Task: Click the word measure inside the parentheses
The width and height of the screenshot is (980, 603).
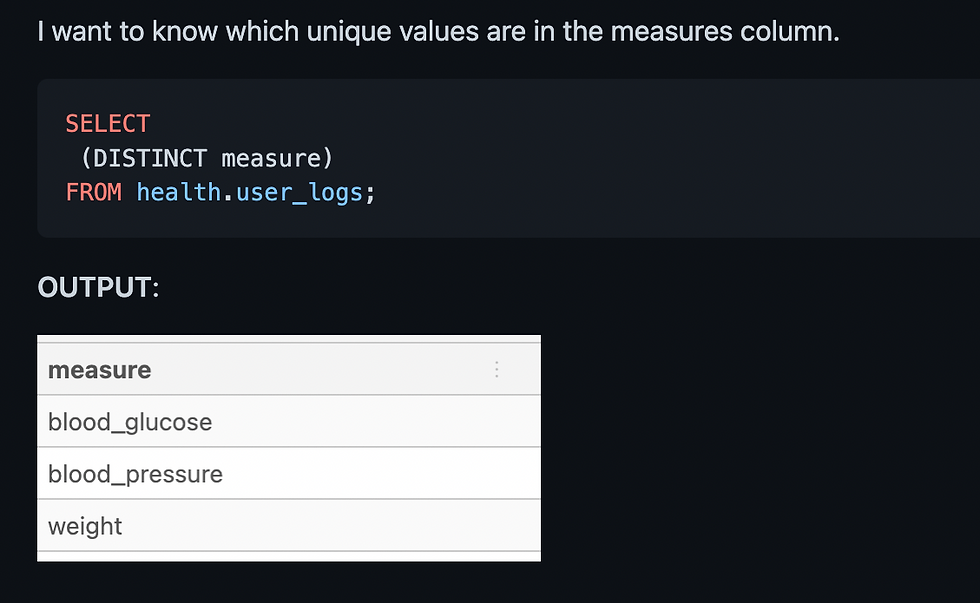Action: coord(271,158)
